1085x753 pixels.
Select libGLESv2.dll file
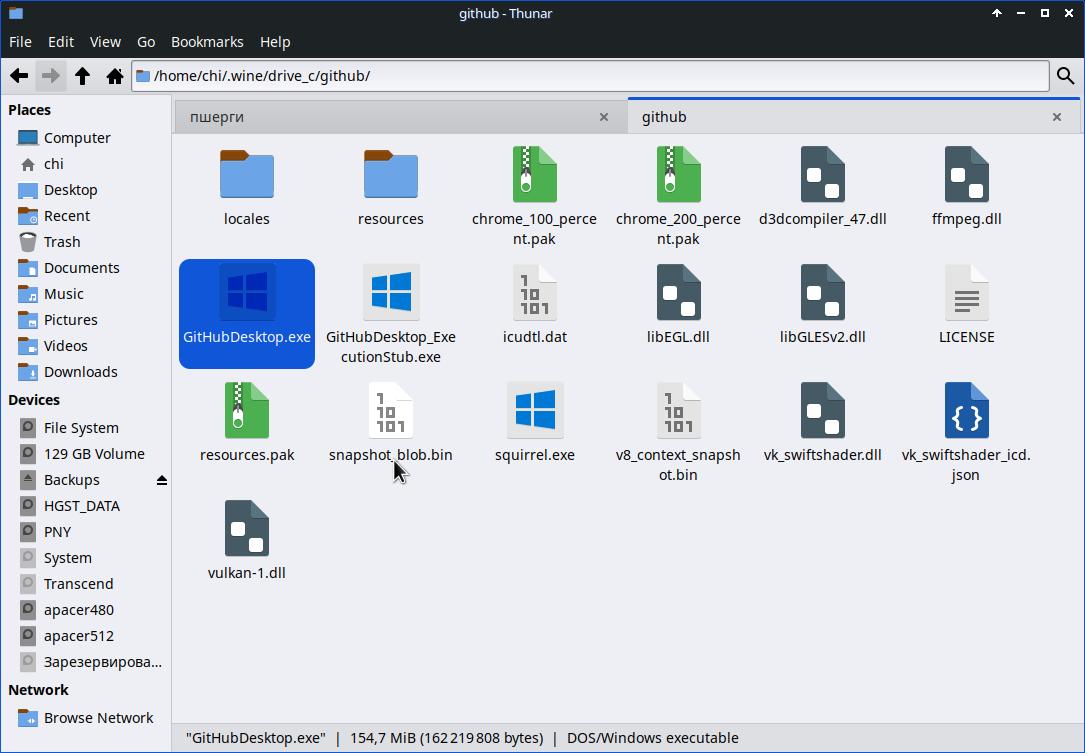(x=822, y=305)
